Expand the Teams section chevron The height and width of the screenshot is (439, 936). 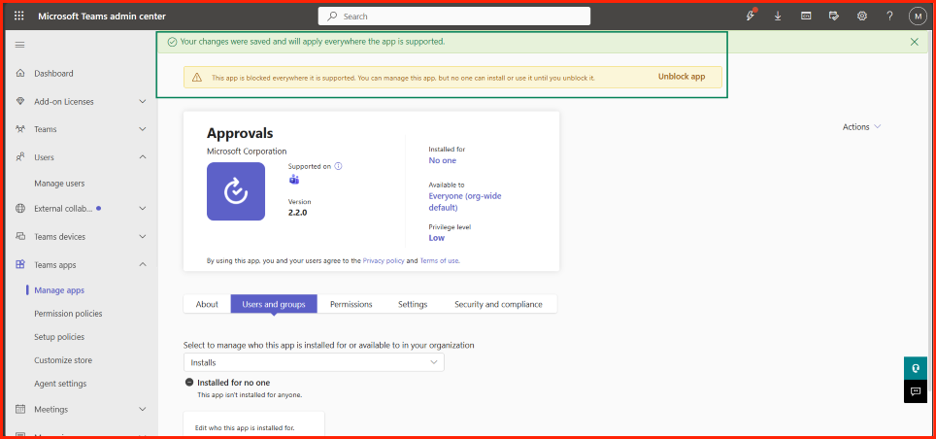tap(143, 129)
